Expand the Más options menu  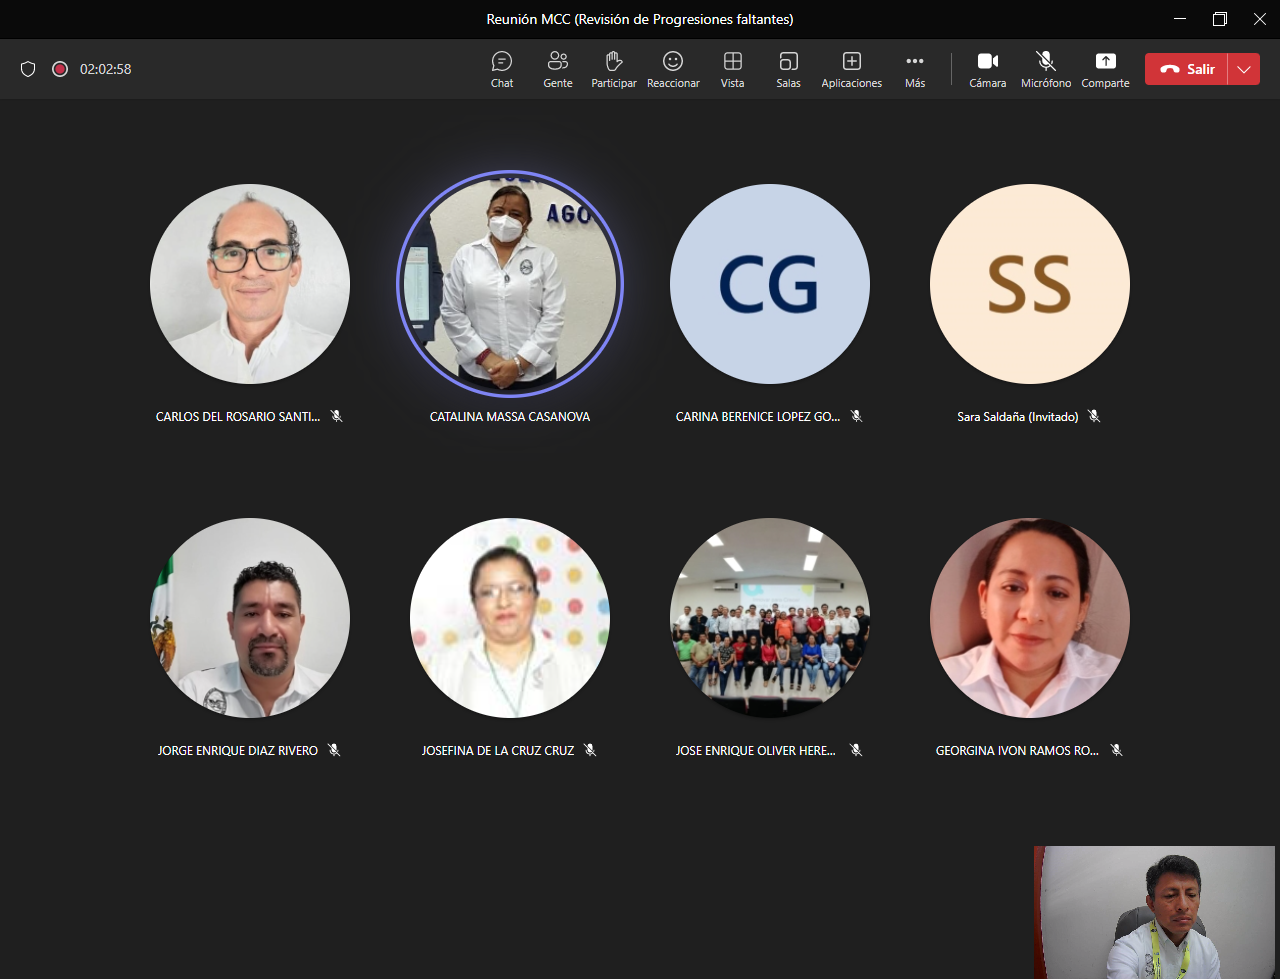coord(915,69)
